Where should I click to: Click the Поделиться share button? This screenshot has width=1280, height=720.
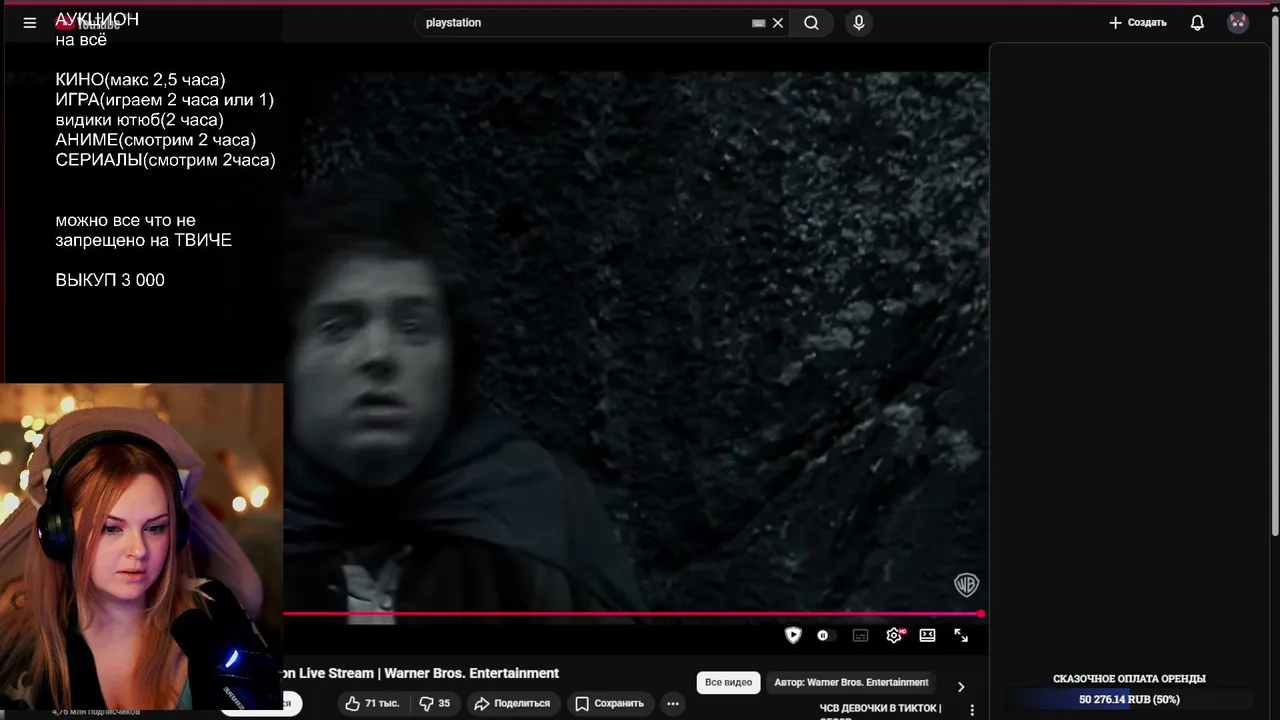point(512,703)
